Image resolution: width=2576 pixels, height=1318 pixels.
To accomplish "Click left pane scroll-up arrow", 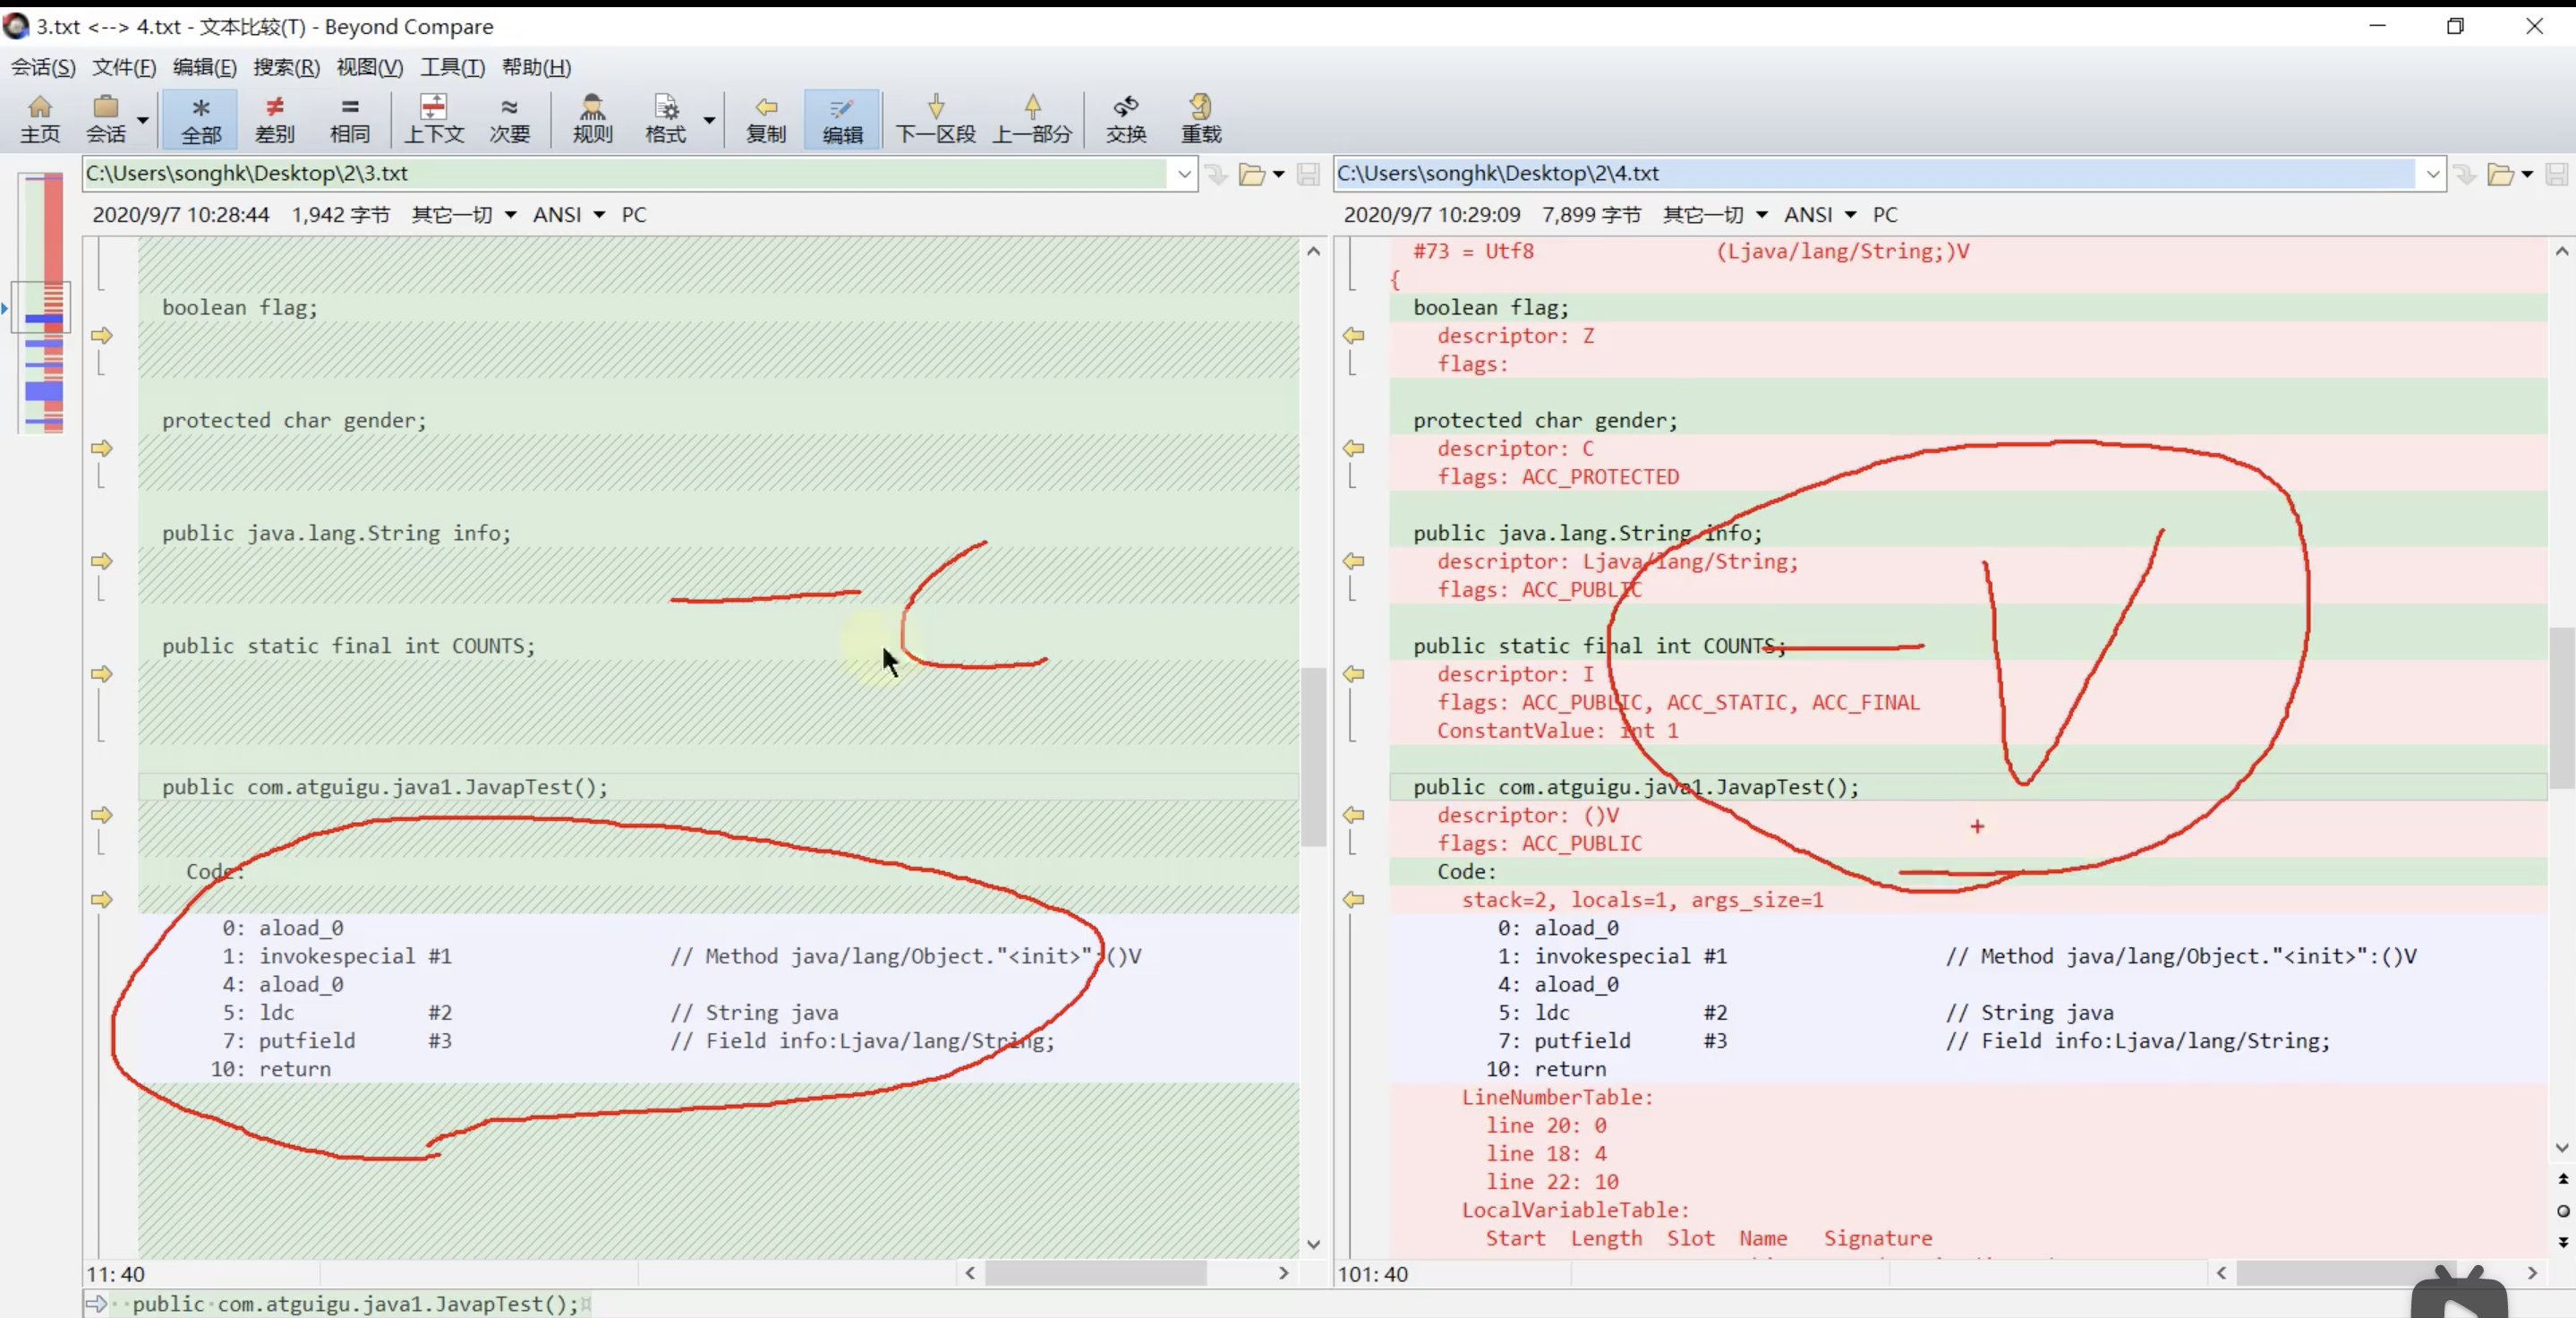I will click(x=1314, y=251).
